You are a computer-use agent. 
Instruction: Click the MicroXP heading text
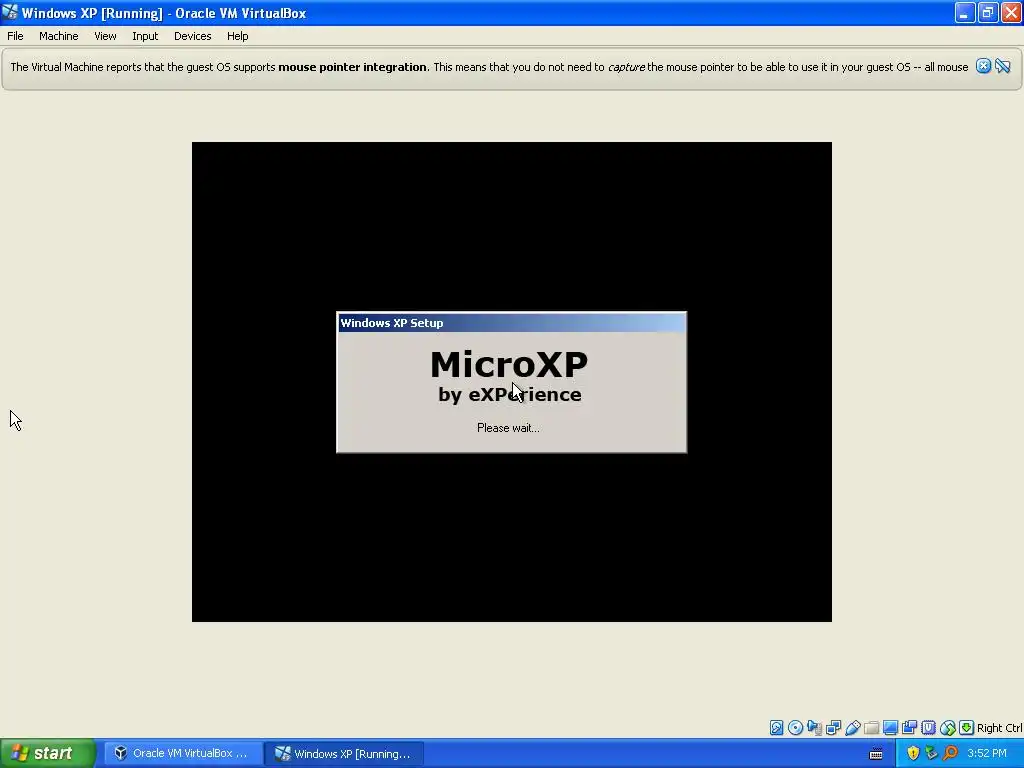[509, 364]
